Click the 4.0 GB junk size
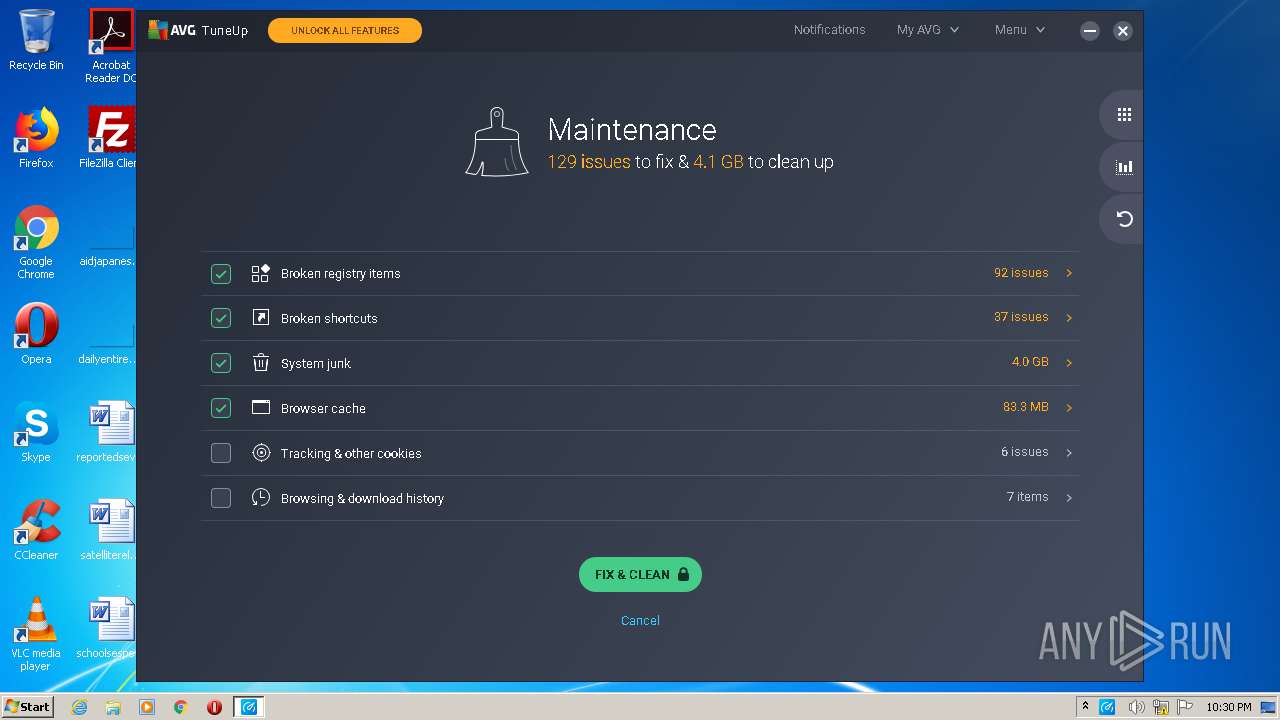The image size is (1280, 720). 1030,362
